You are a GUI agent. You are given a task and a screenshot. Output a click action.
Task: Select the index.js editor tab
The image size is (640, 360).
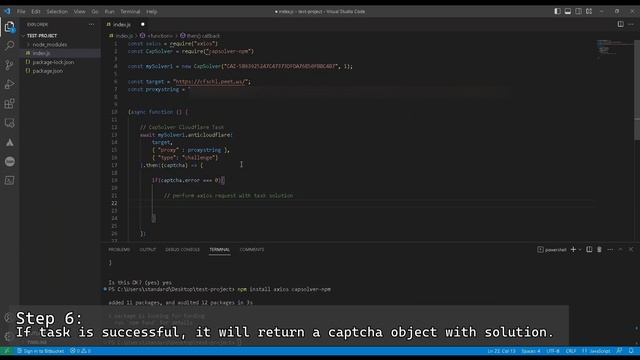122,24
